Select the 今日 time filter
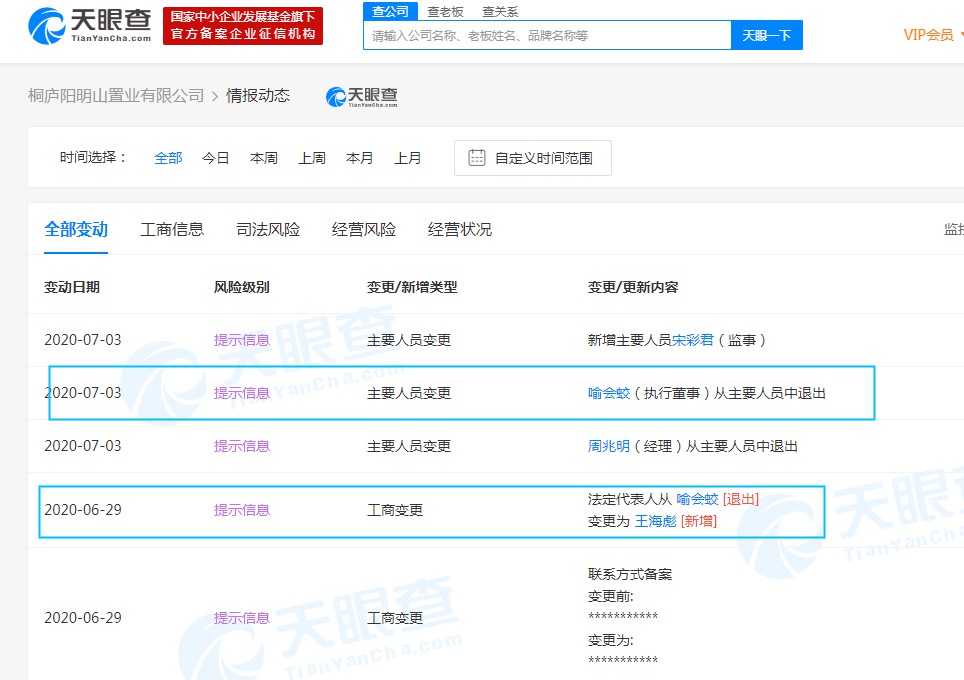Image resolution: width=964 pixels, height=680 pixels. pos(215,158)
